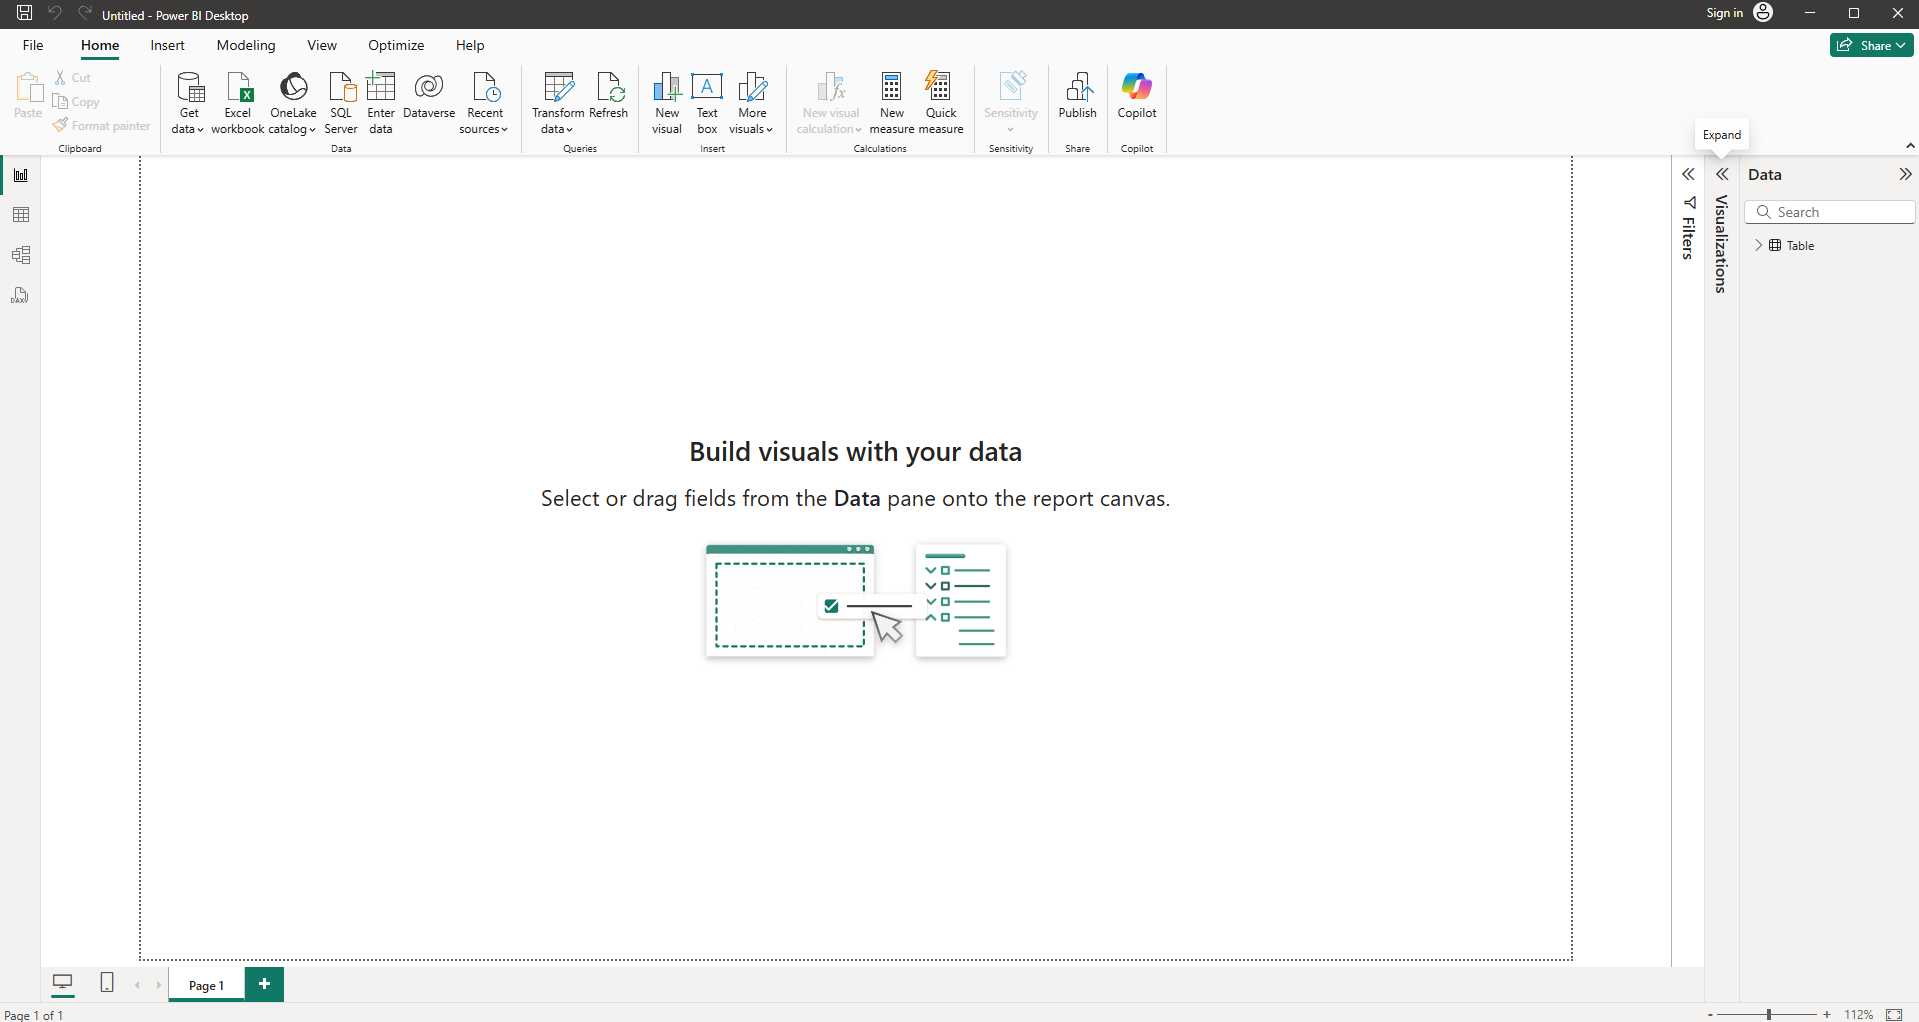Create a New measure

pos(891,102)
